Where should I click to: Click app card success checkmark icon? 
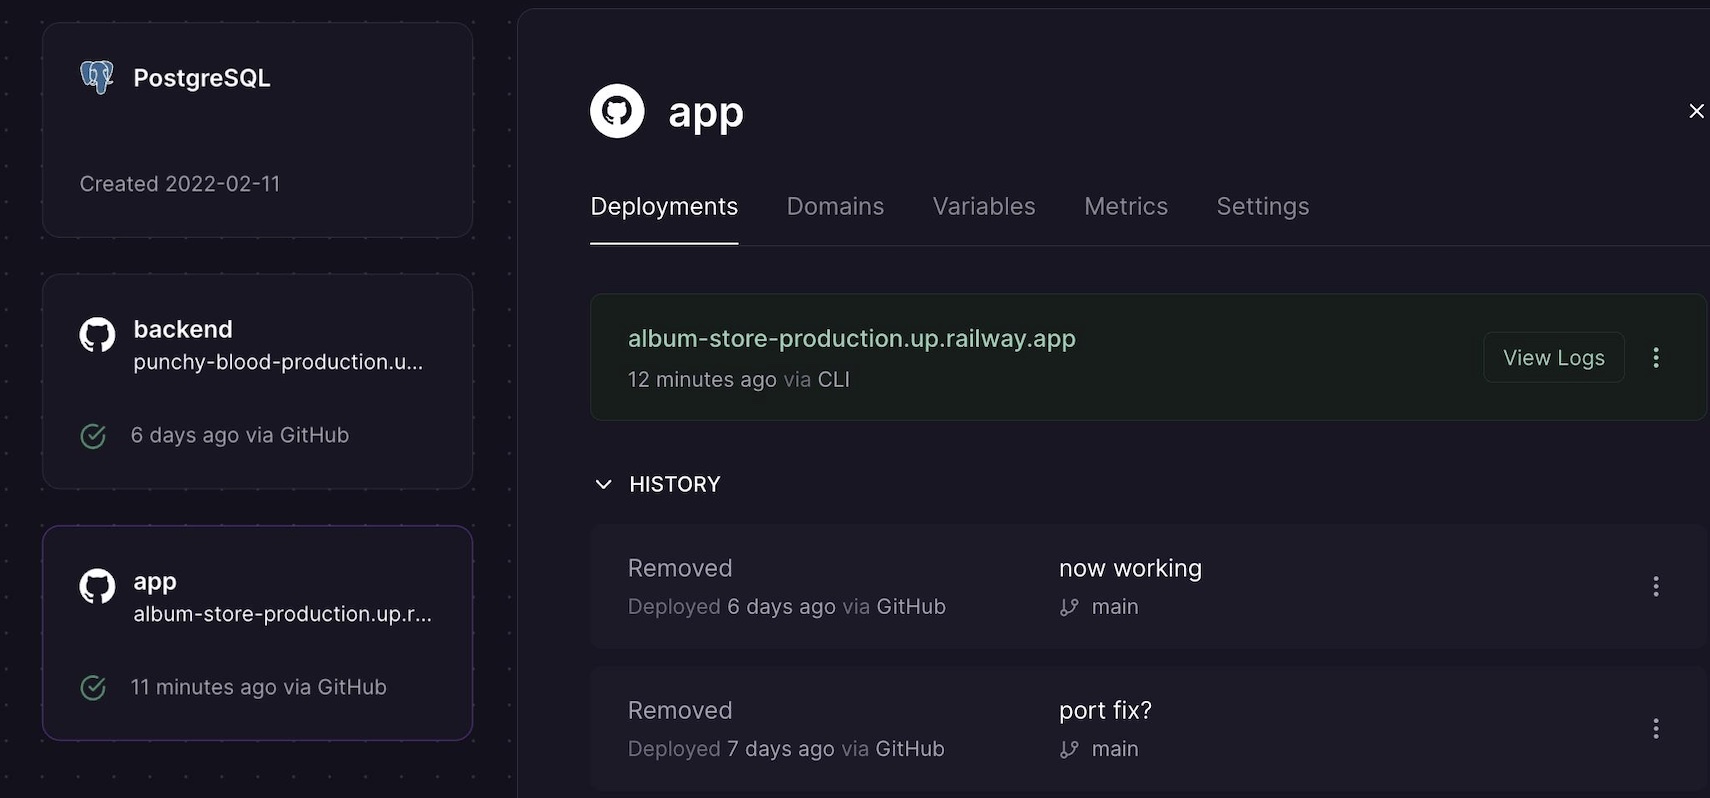(x=93, y=688)
